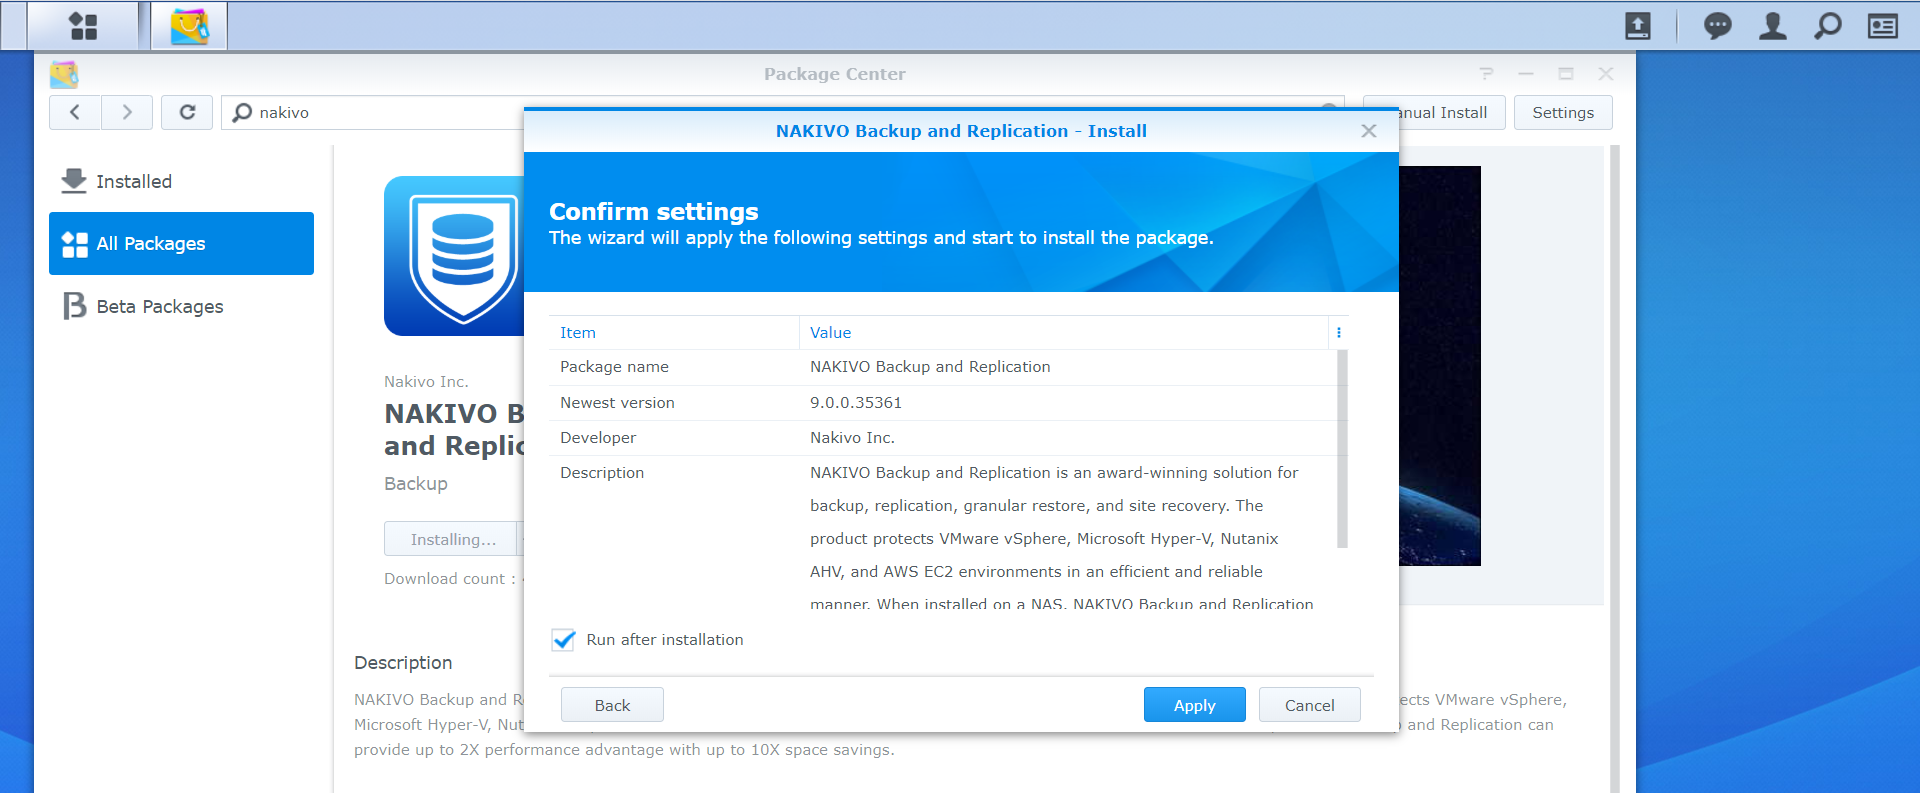Open Beta Packages in sidebar

pos(160,306)
